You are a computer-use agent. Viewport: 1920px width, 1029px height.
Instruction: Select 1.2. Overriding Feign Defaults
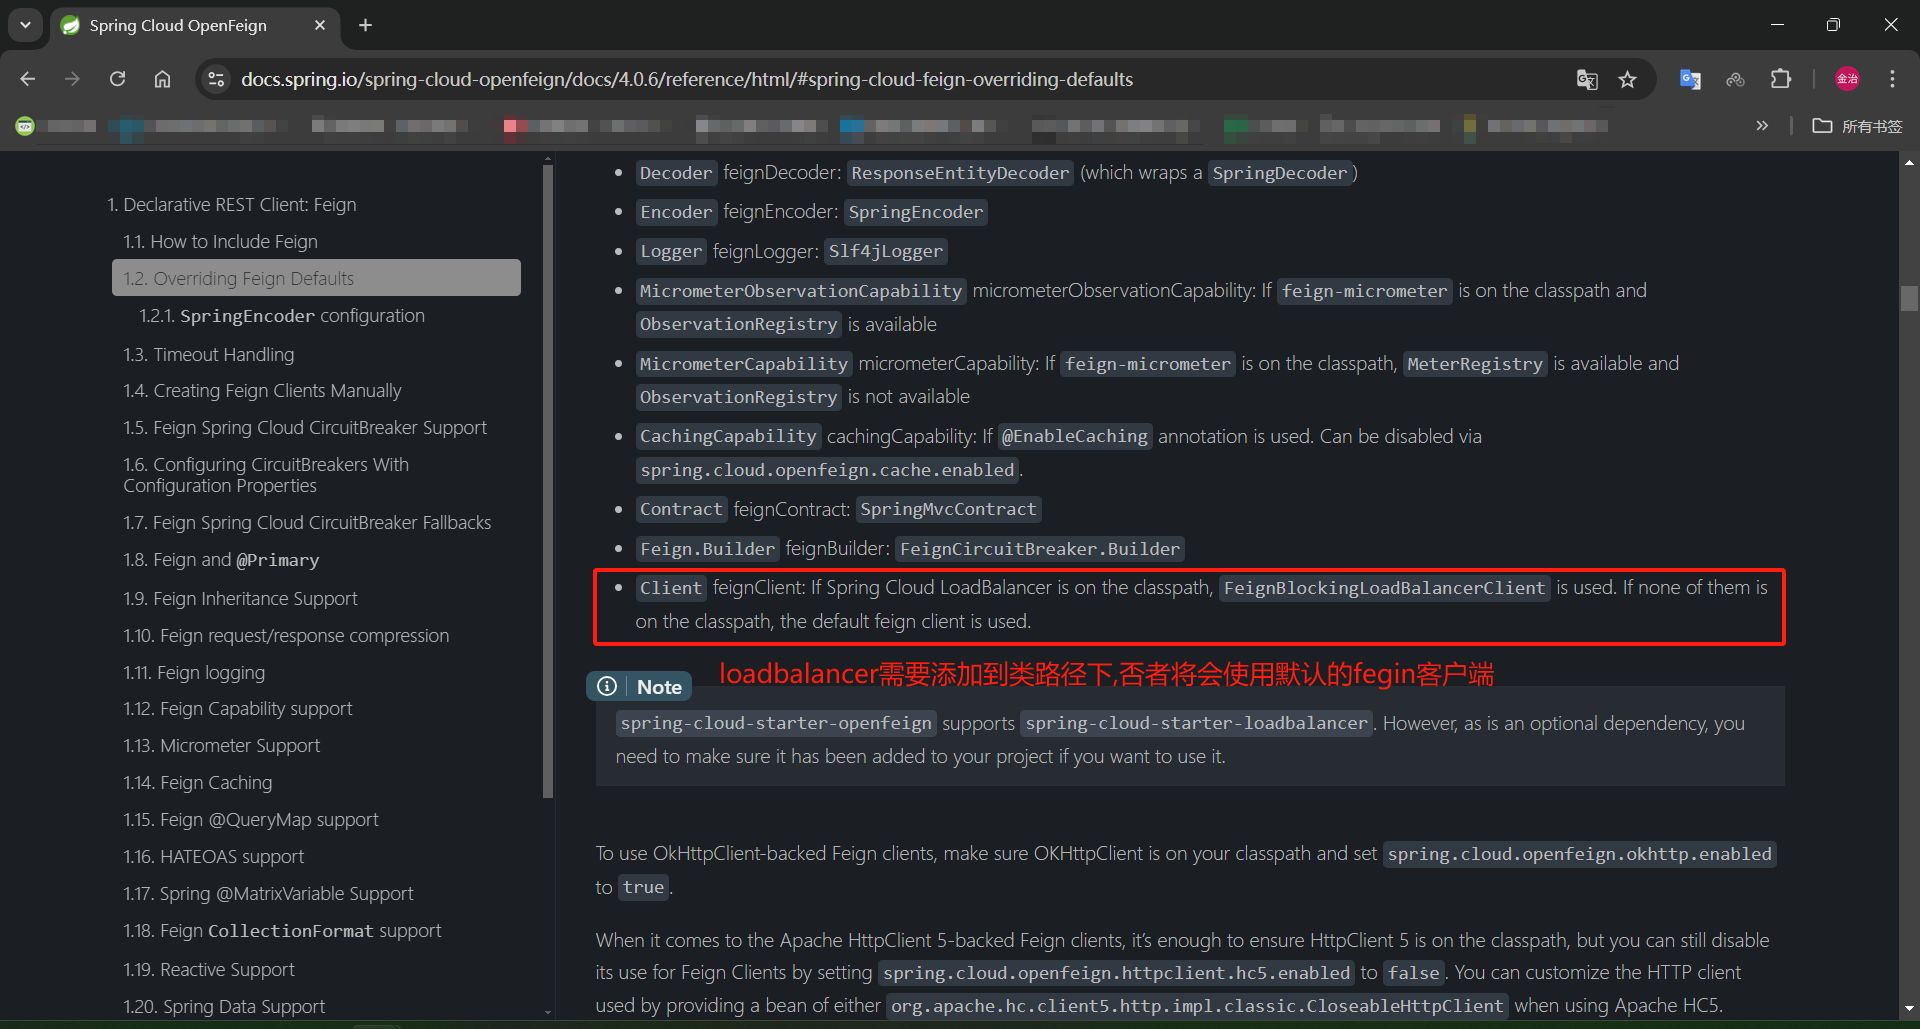316,278
